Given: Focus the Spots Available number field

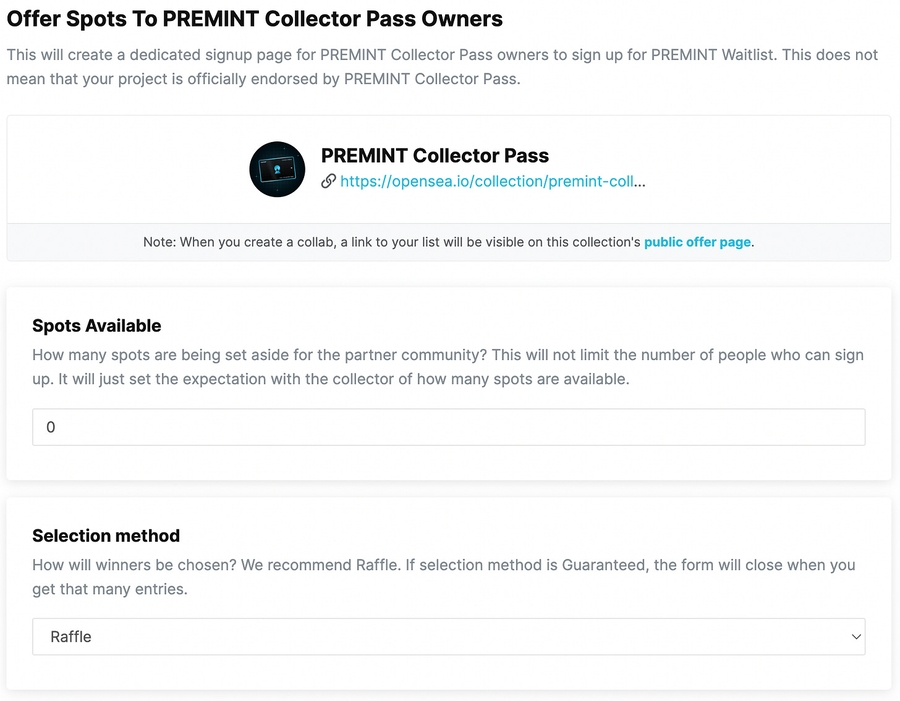Looking at the screenshot, I should [x=448, y=427].
